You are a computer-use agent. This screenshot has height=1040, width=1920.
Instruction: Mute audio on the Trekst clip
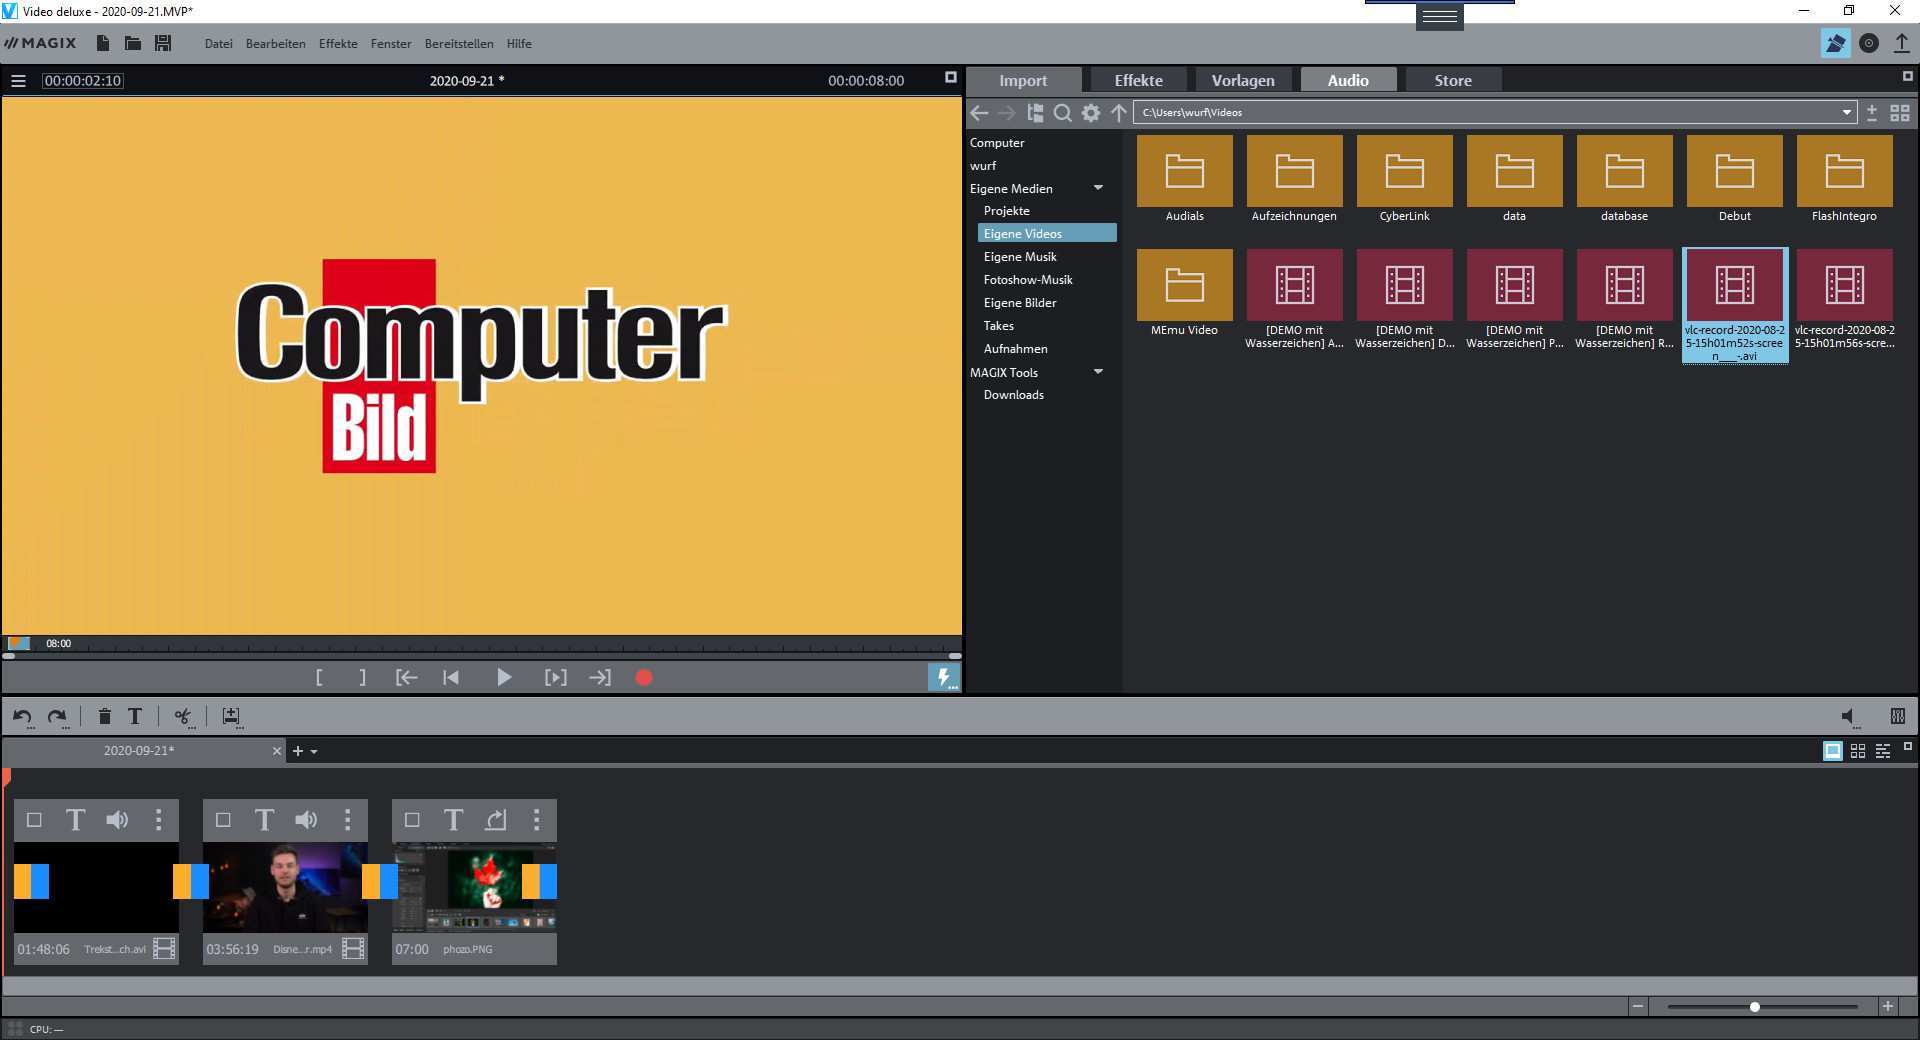[117, 820]
